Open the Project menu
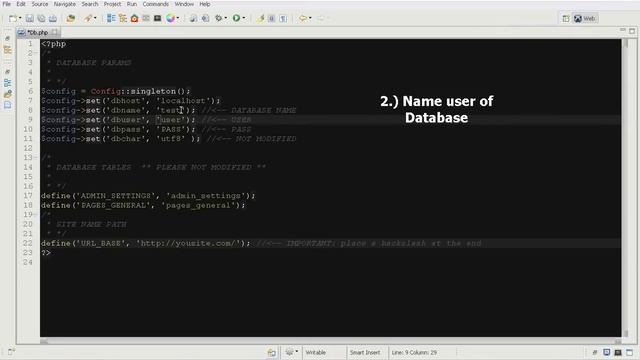This screenshot has width=640, height=360. tap(112, 4)
